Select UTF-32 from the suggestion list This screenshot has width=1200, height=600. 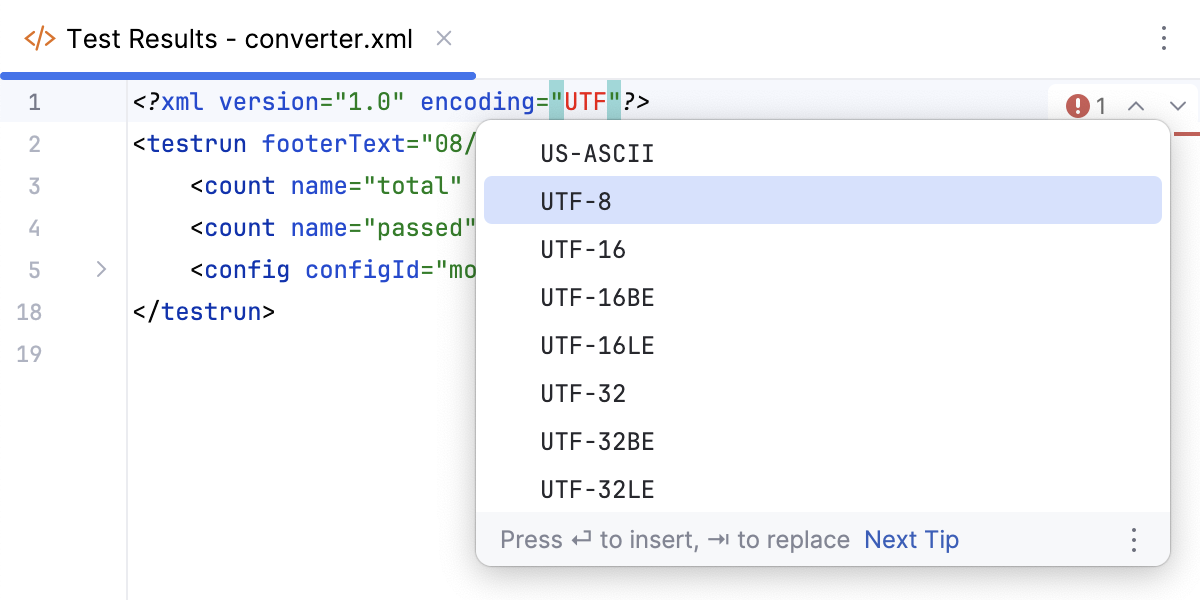click(x=584, y=393)
